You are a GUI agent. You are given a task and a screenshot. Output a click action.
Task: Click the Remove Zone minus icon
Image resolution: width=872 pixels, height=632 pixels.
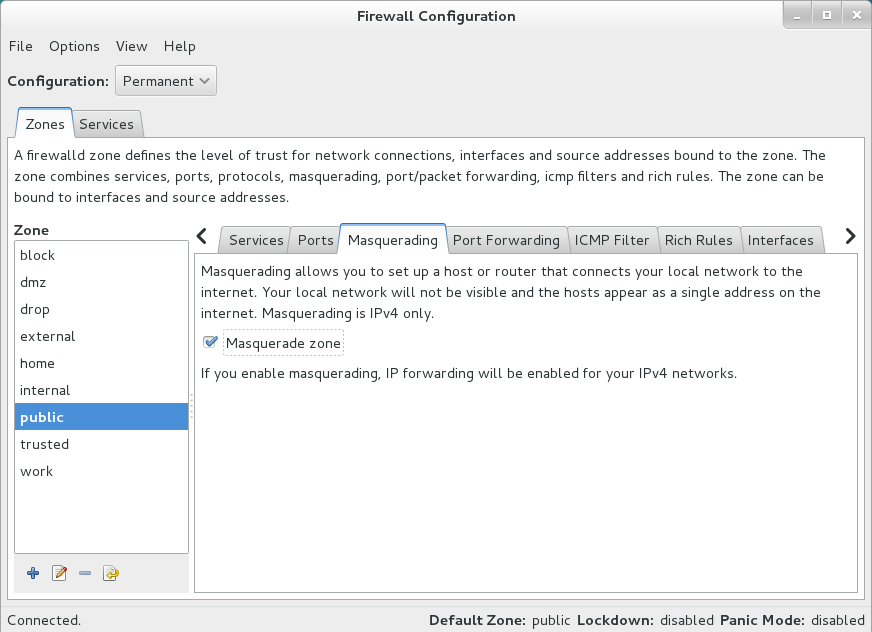pyautogui.click(x=85, y=573)
